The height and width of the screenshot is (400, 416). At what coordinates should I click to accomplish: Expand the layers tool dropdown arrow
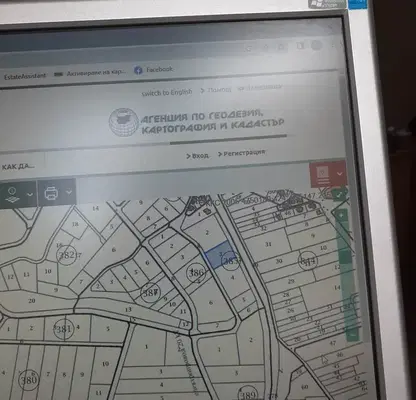click(30, 194)
